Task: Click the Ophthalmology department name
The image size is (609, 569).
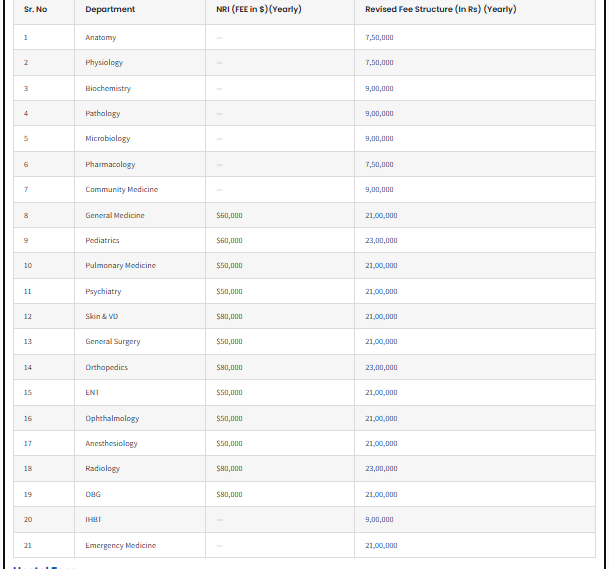Action: point(112,418)
